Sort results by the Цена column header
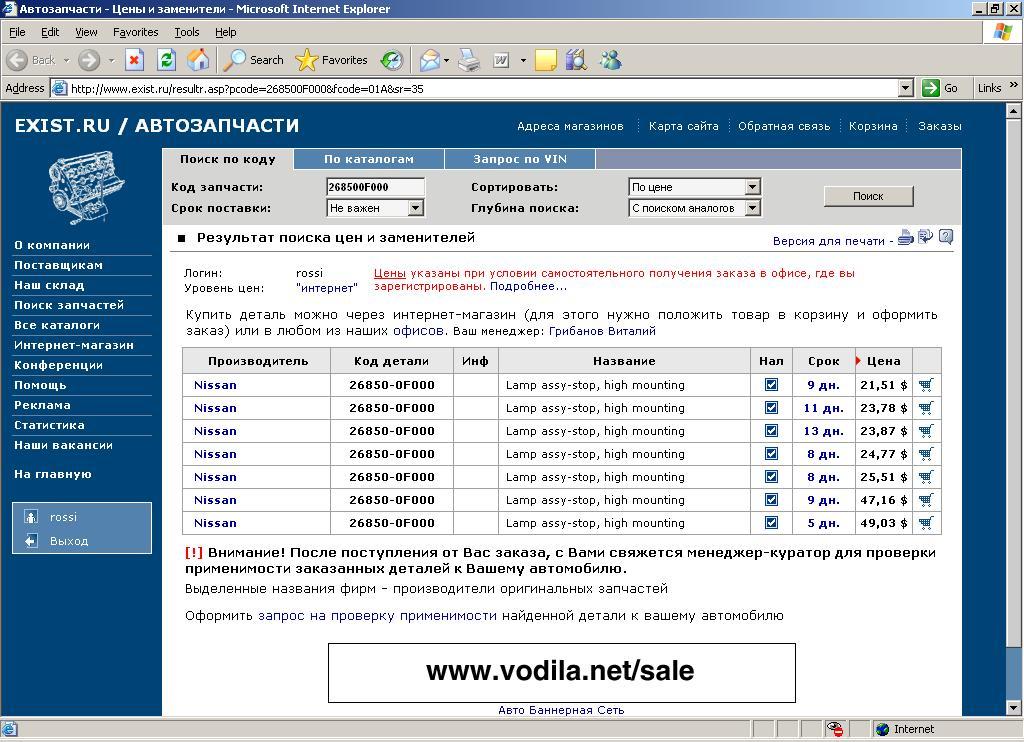Viewport: 1024px width, 742px height. click(x=883, y=361)
